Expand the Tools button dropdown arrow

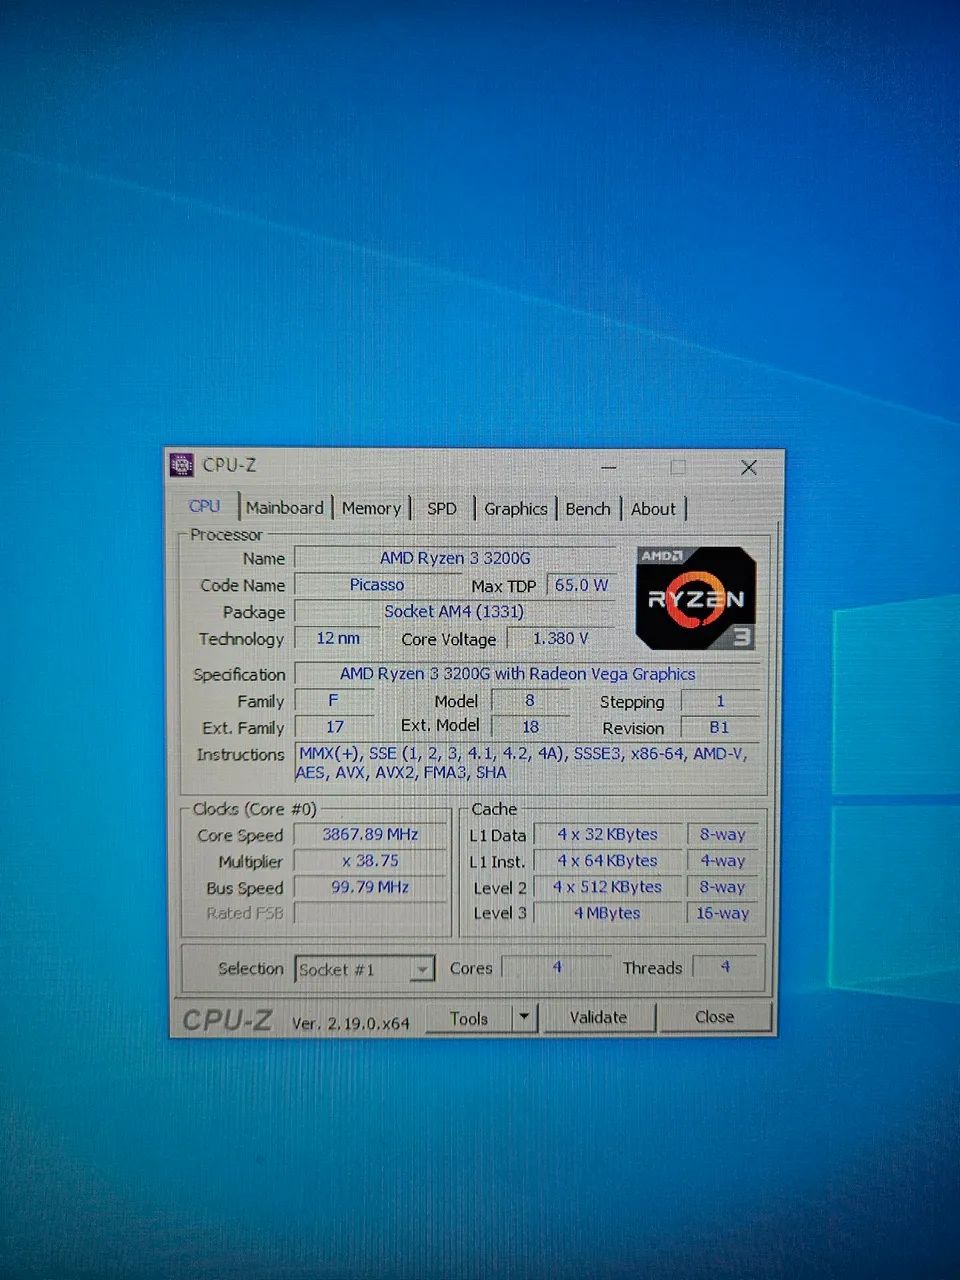tap(524, 1017)
